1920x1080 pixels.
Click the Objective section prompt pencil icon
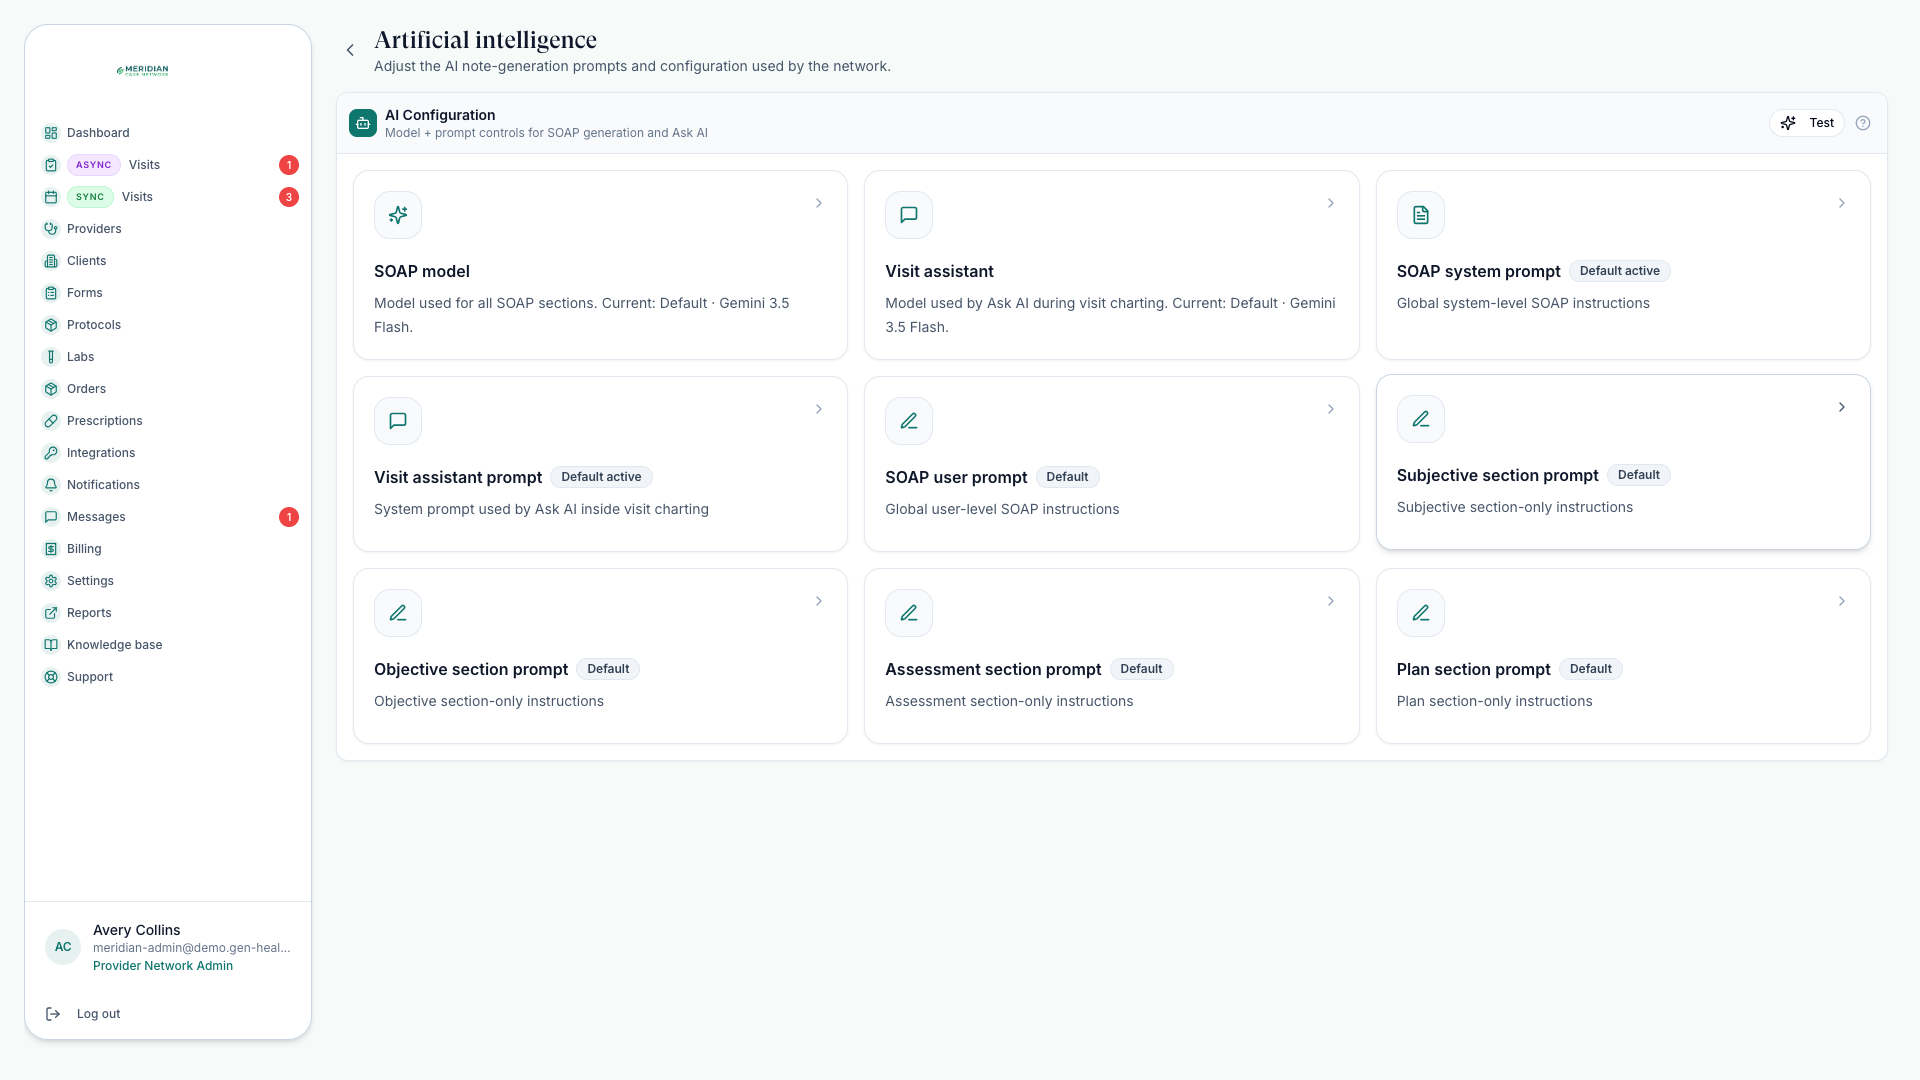[398, 613]
